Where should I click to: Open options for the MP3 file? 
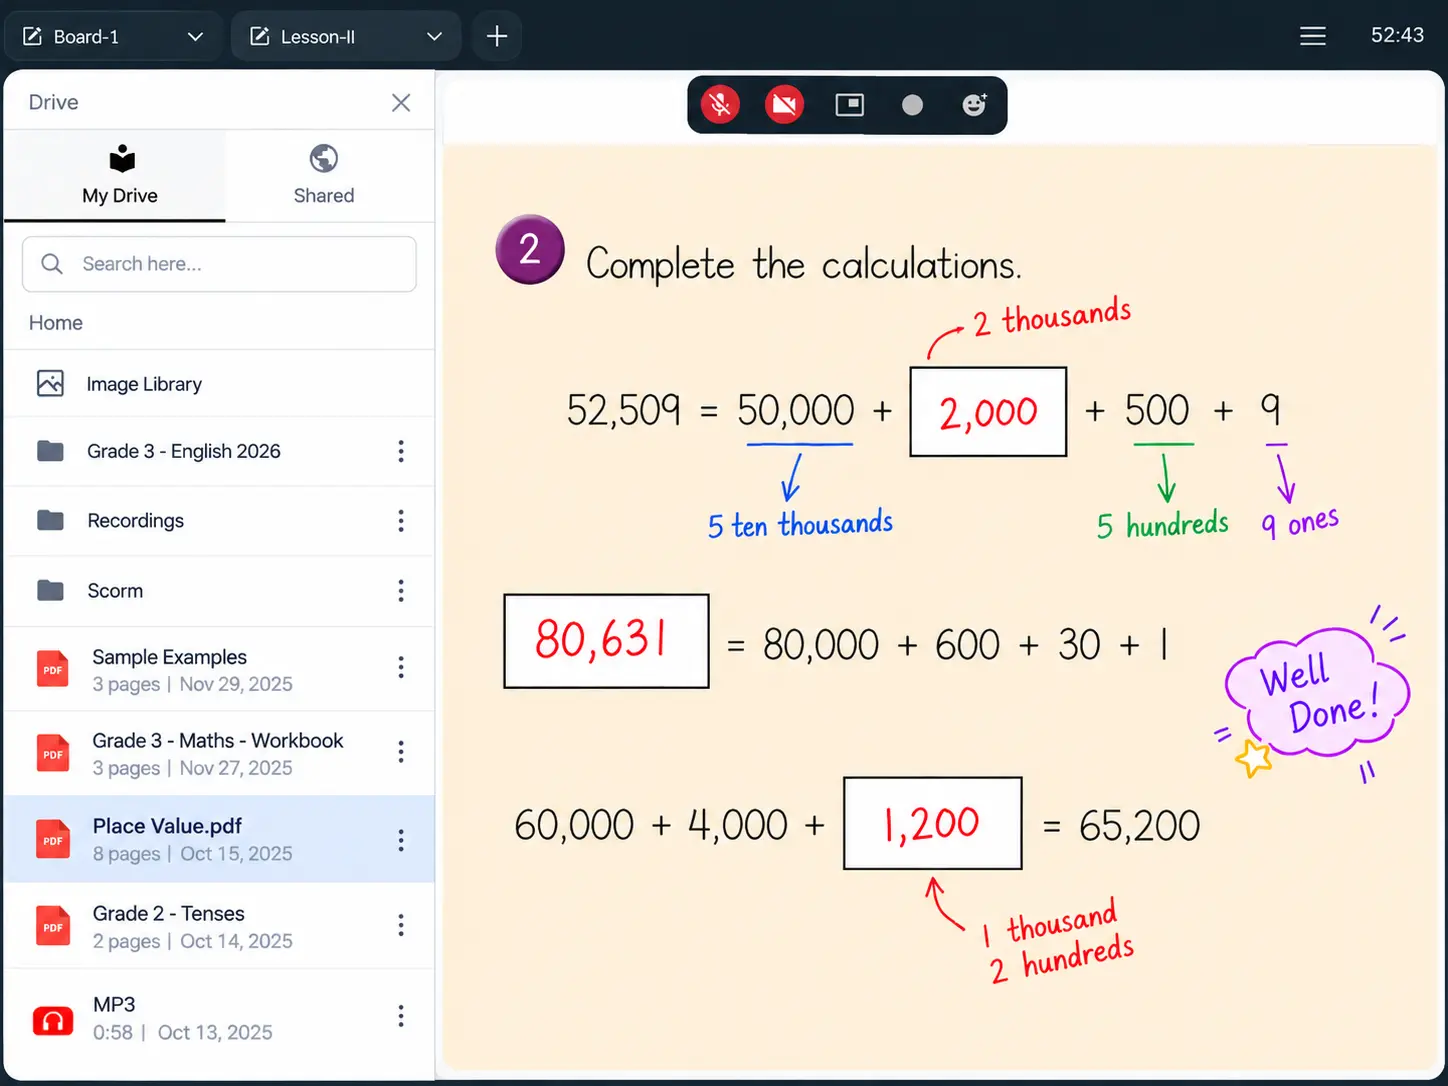[401, 1016]
